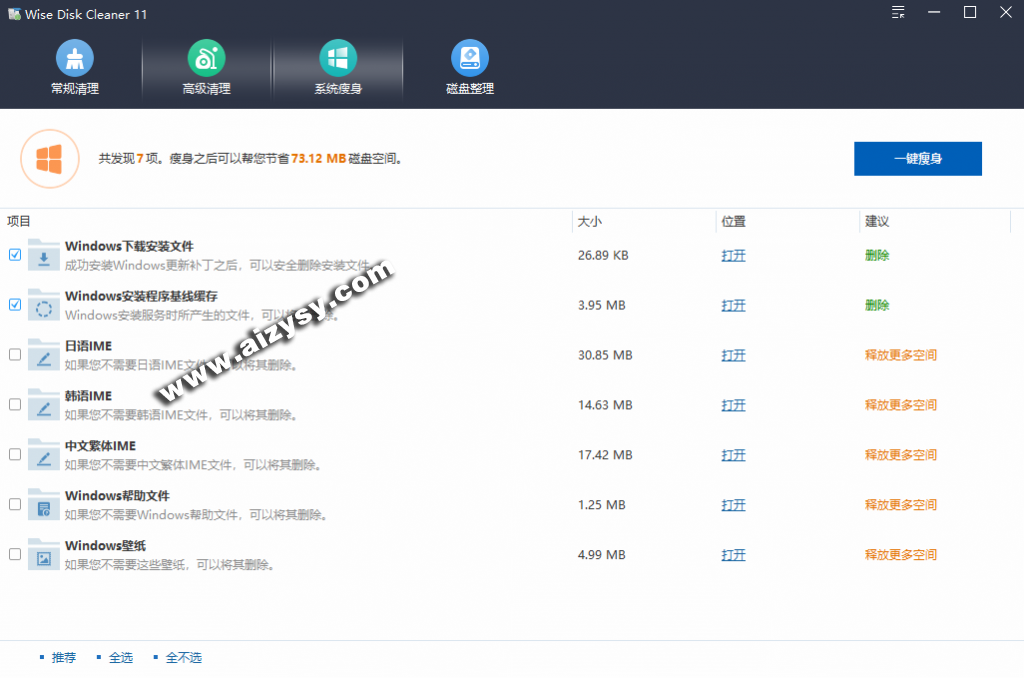Image resolution: width=1024 pixels, height=678 pixels.
Task: Click 打开 link for Windows安装程序基线缓存
Action: (x=733, y=305)
